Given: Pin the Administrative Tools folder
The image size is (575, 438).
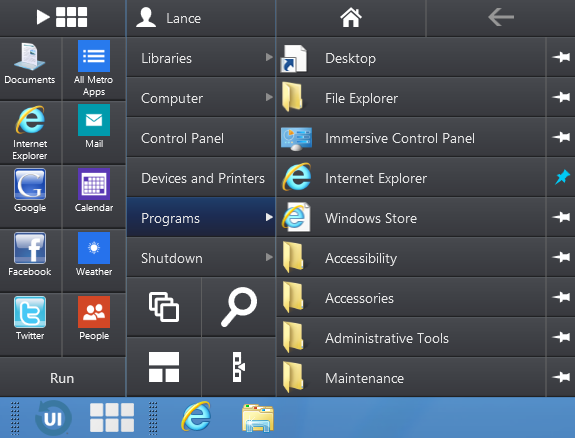Looking at the screenshot, I should point(561,337).
